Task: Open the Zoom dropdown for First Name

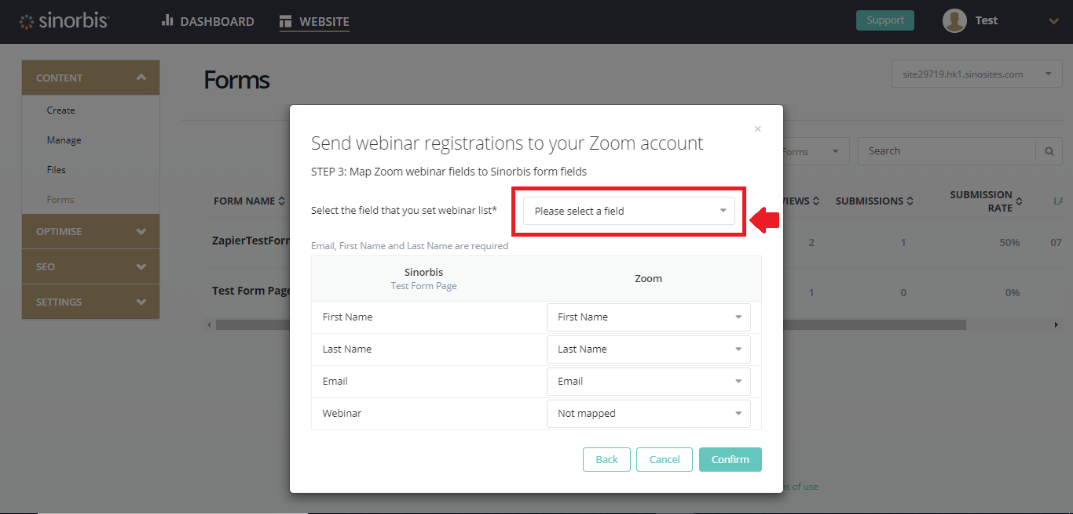Action: [x=649, y=317]
